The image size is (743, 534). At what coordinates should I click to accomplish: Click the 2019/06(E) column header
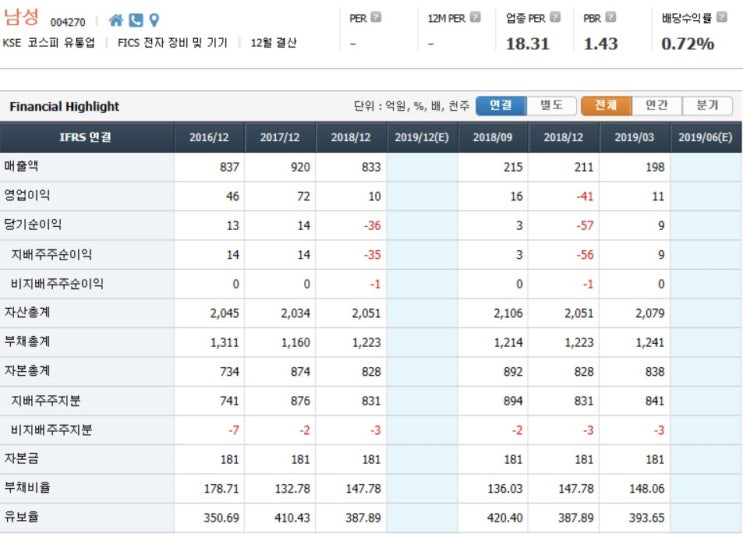705,137
